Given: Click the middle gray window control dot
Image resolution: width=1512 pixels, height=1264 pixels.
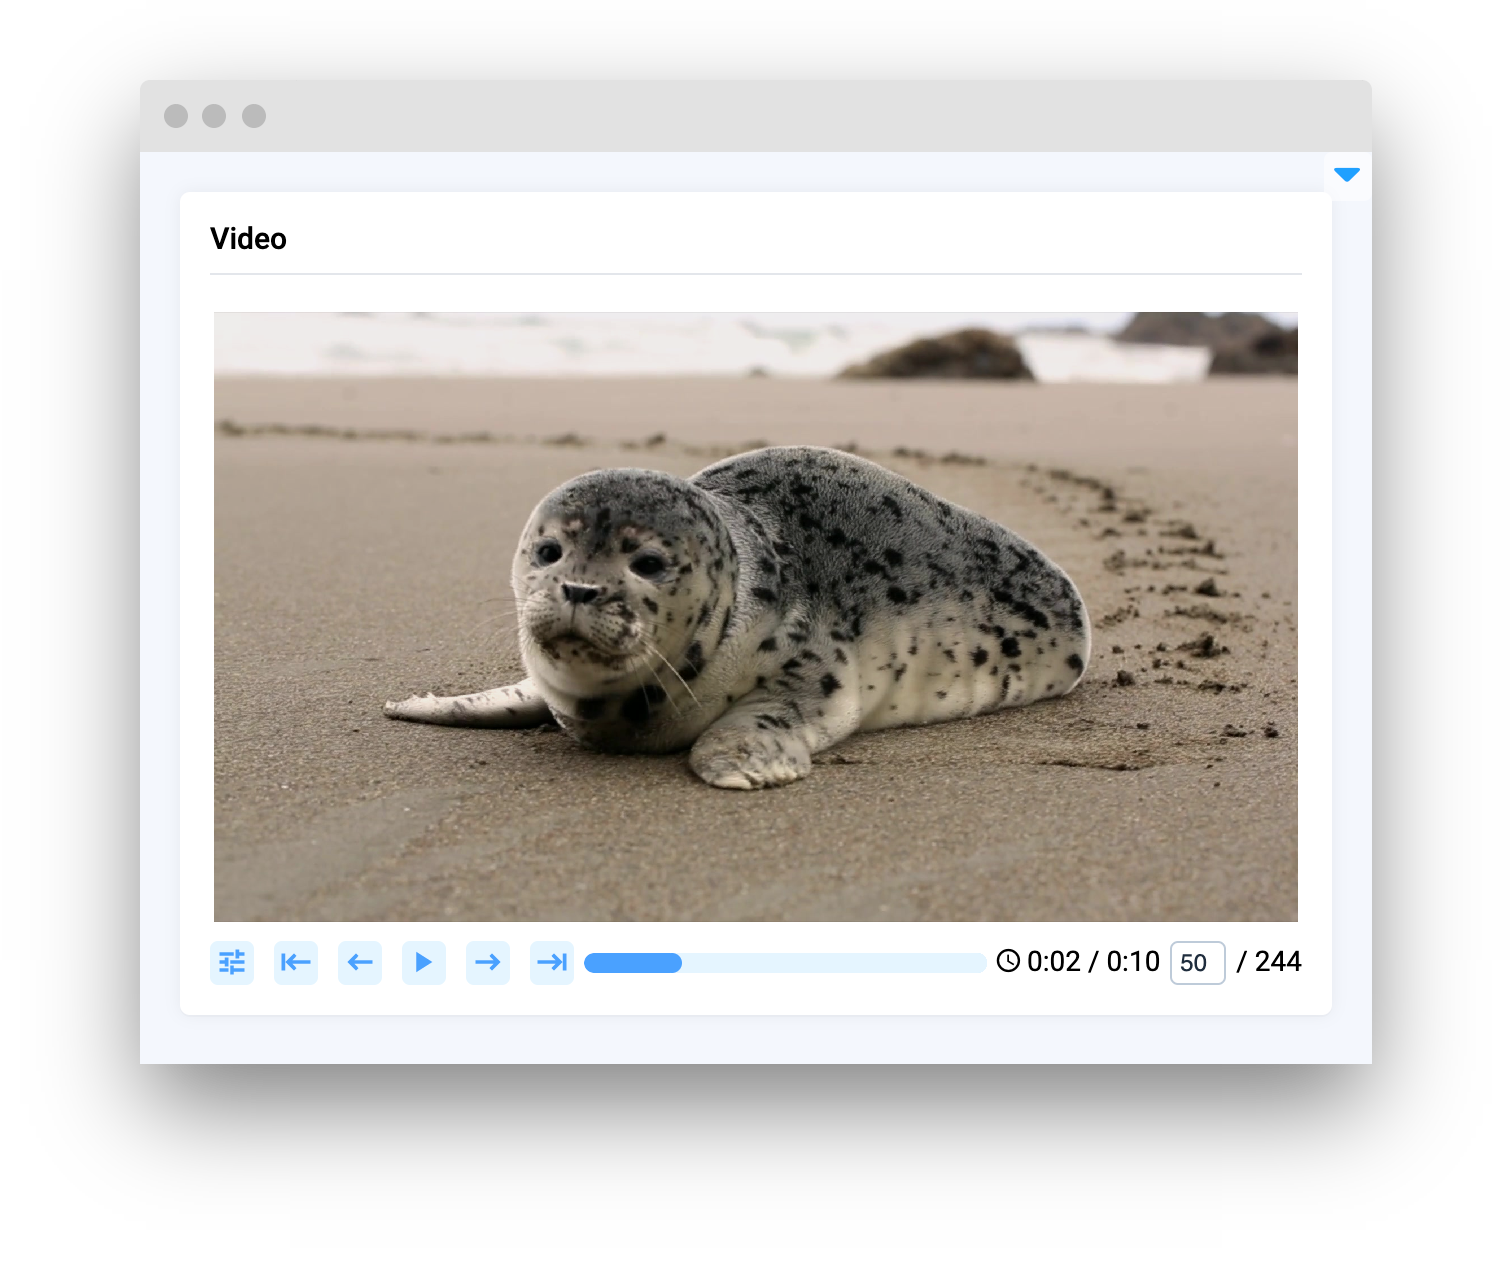Looking at the screenshot, I should click(x=214, y=116).
